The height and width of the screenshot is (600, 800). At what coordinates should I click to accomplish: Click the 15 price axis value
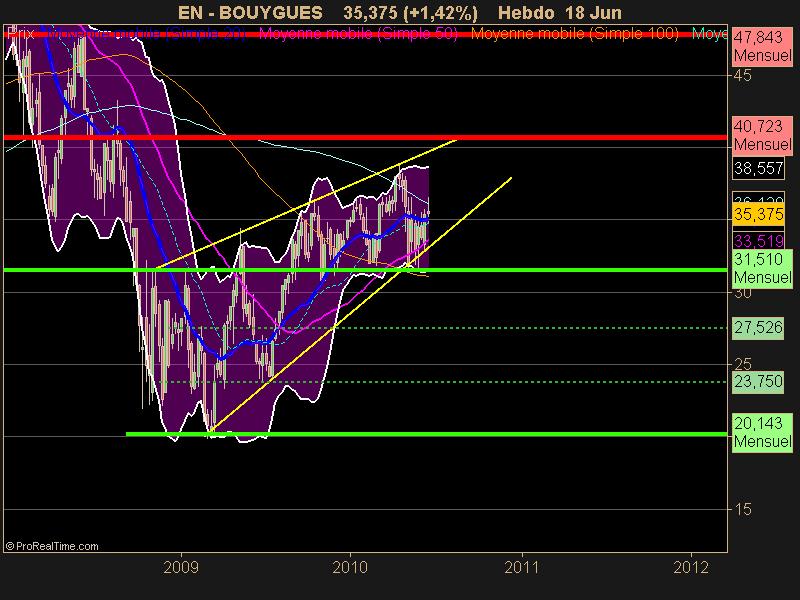pos(742,509)
